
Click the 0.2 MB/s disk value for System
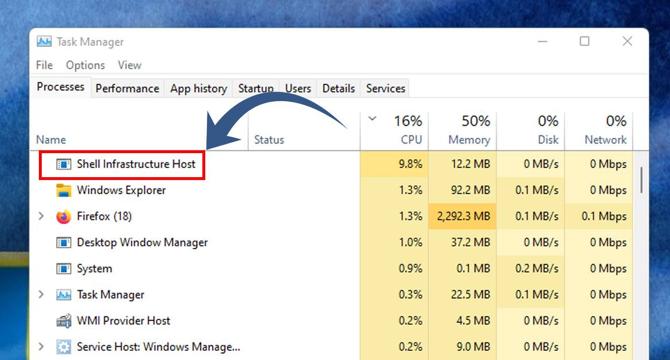(537, 269)
